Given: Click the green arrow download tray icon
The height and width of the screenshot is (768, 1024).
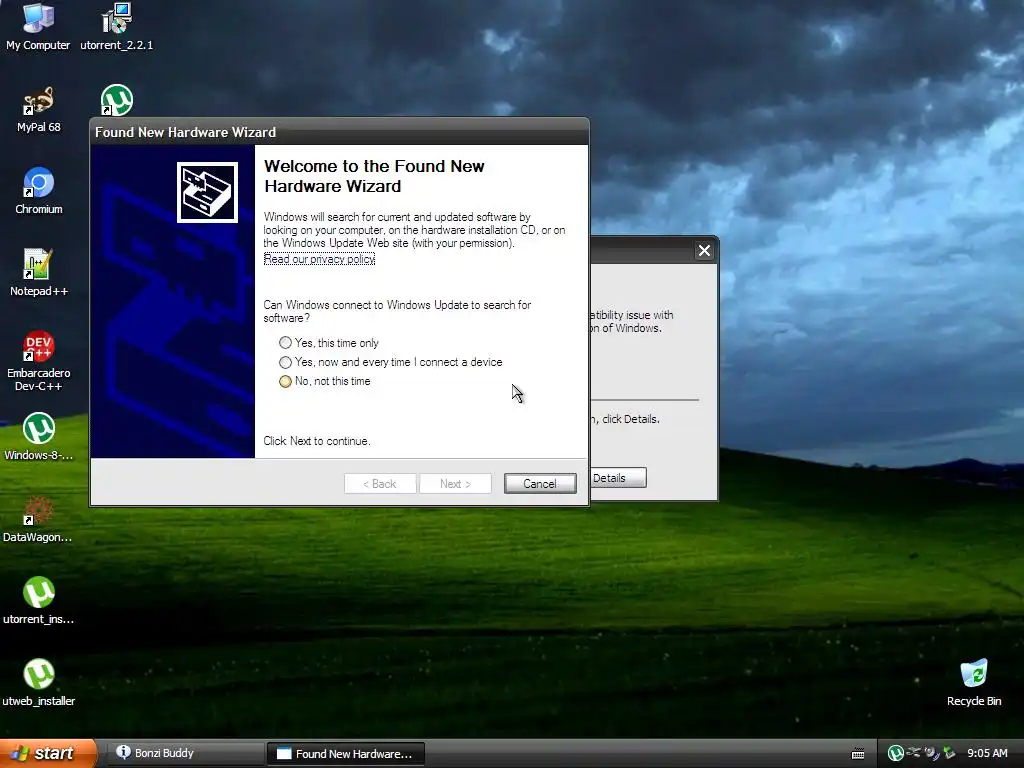Looking at the screenshot, I should [x=949, y=753].
